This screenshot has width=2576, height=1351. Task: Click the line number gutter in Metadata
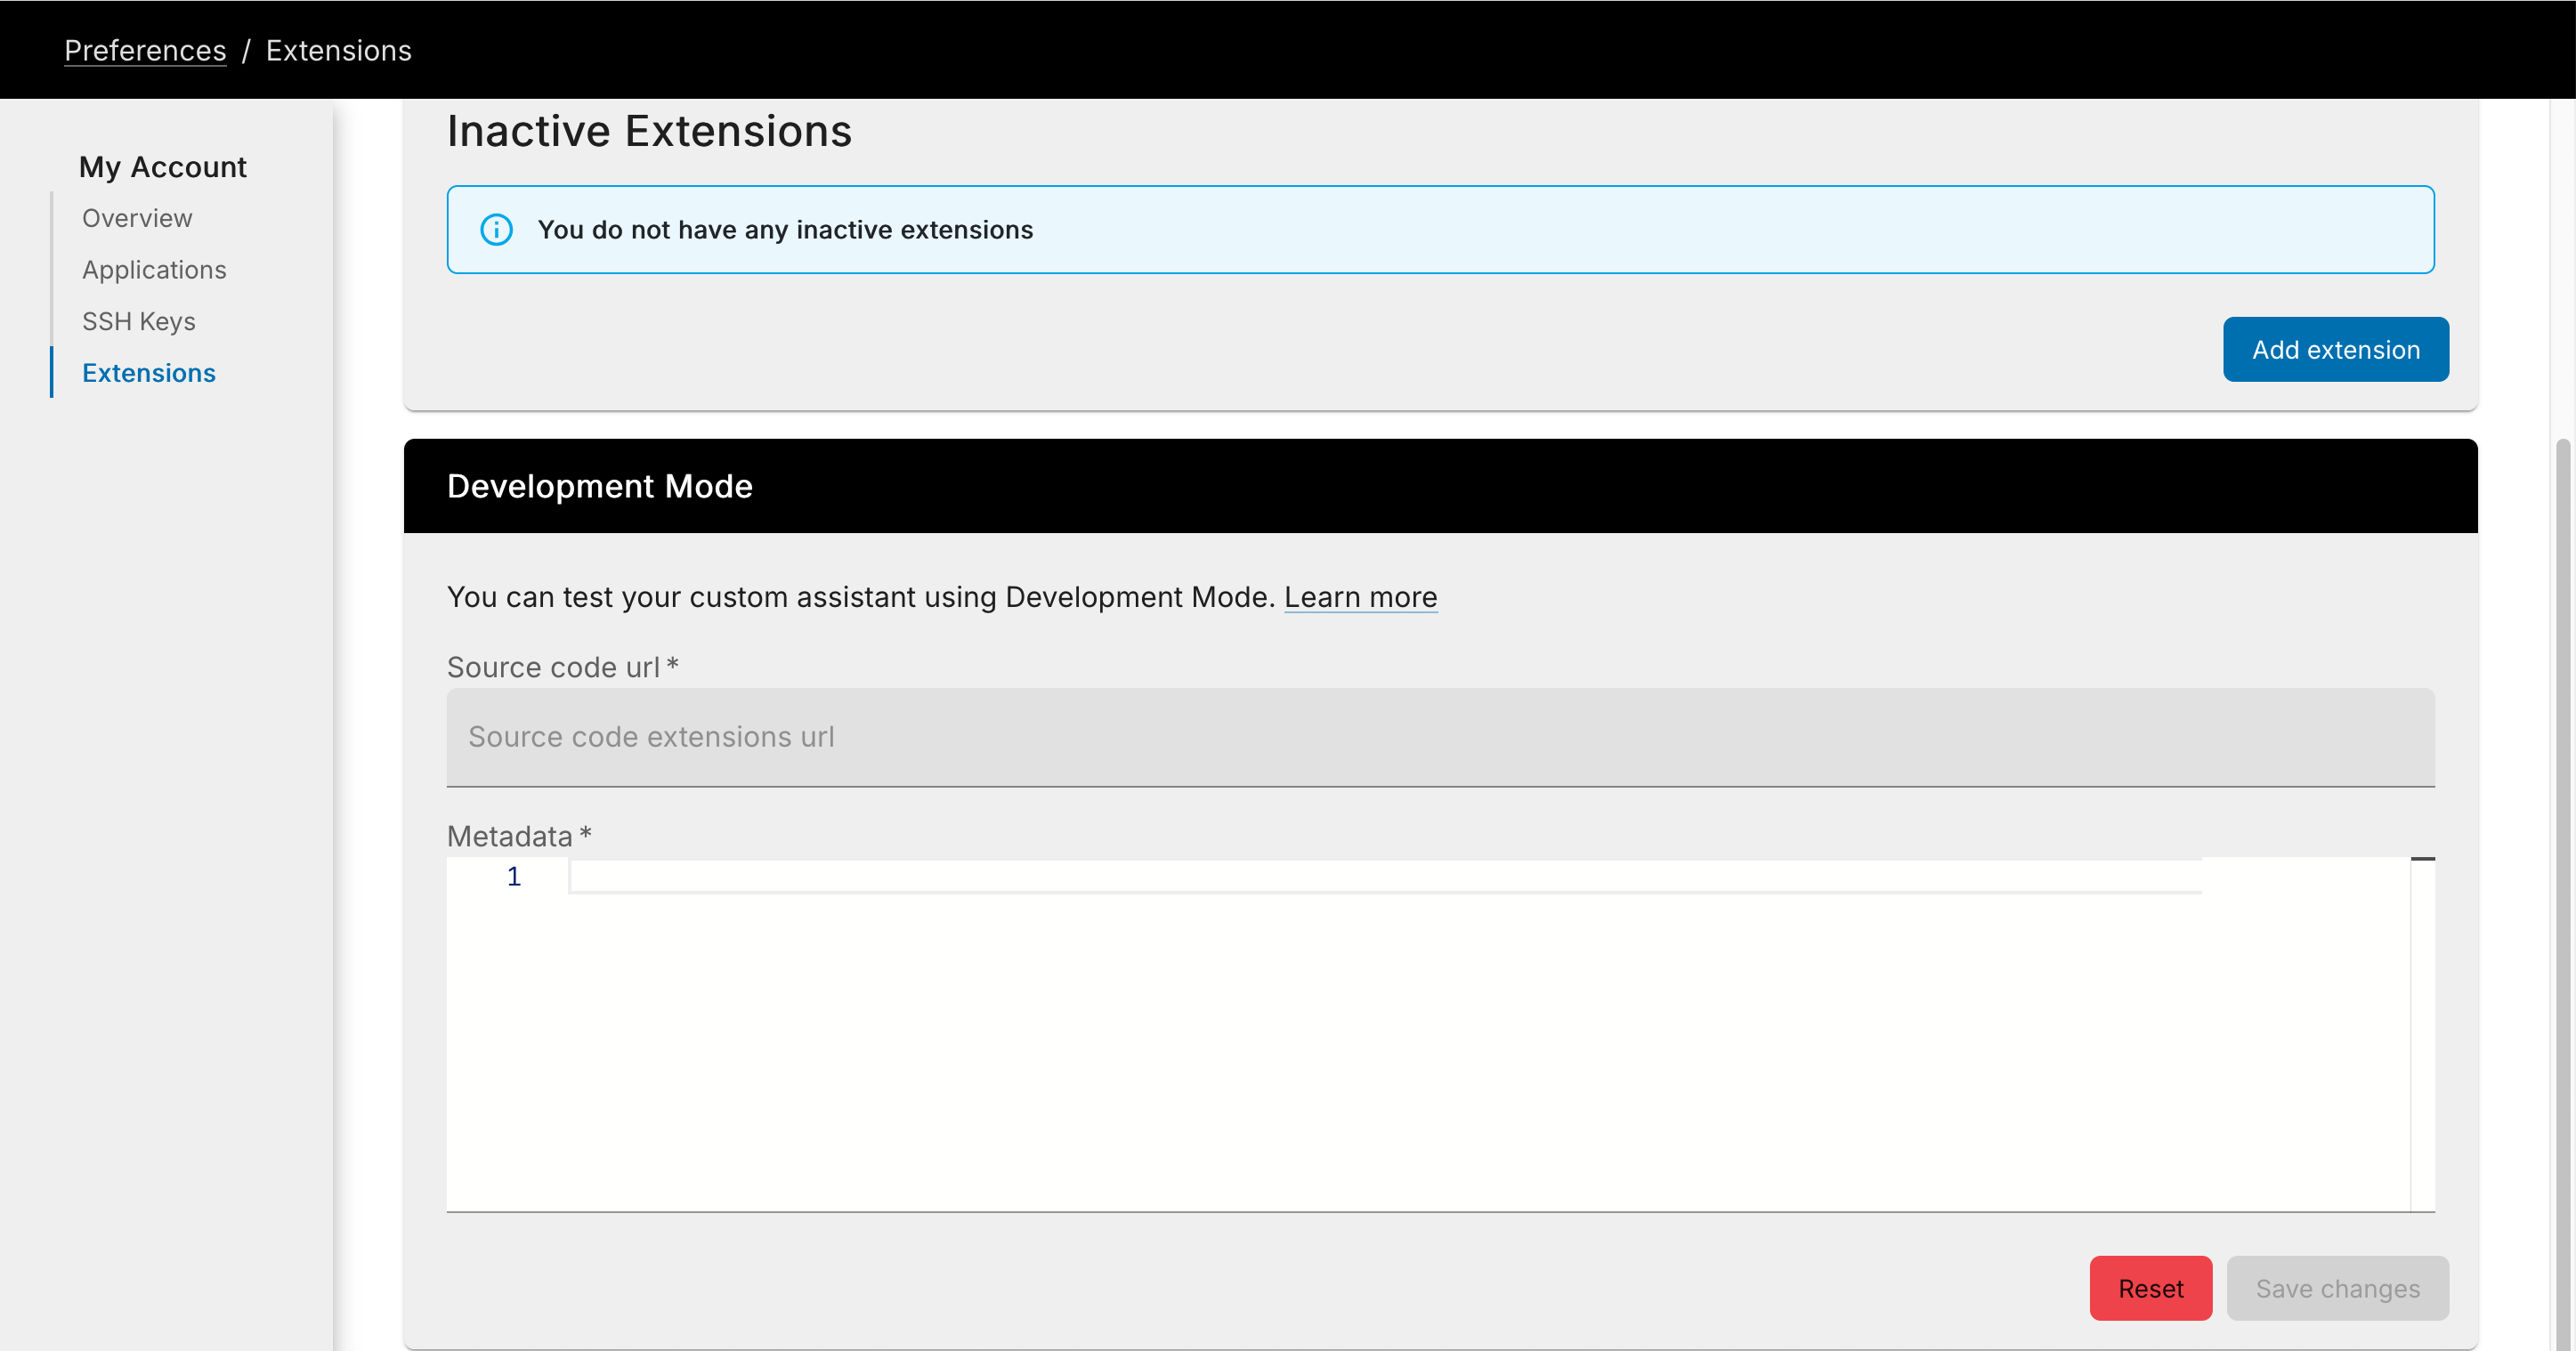pyautogui.click(x=514, y=876)
